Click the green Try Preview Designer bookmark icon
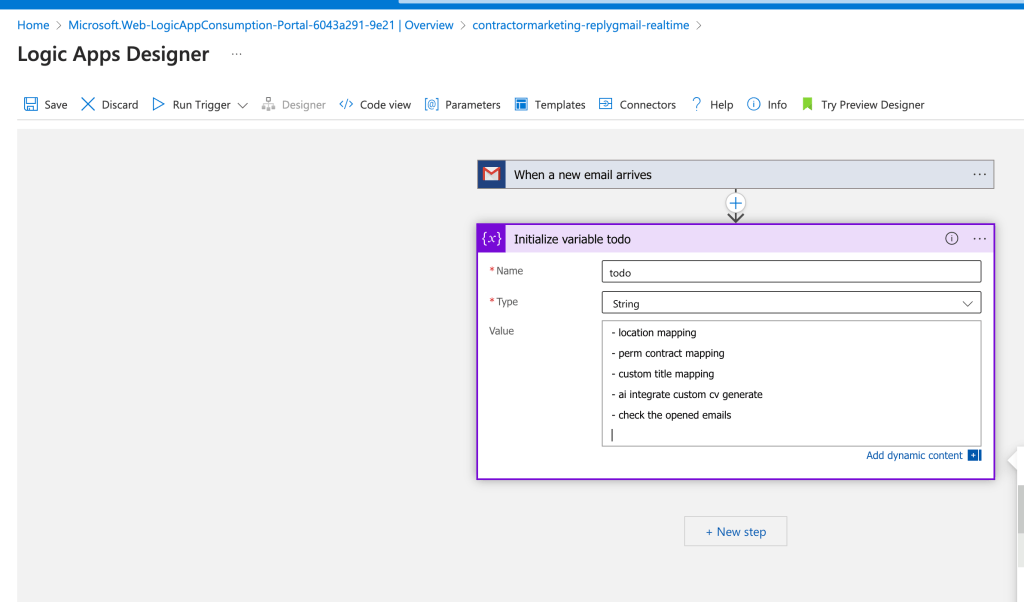 (x=807, y=104)
